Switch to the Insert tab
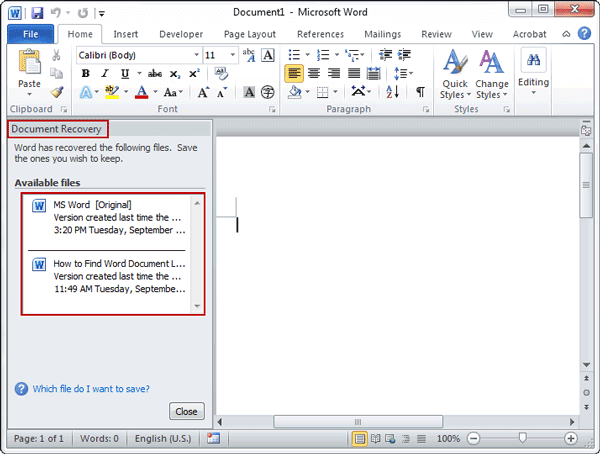 click(126, 34)
